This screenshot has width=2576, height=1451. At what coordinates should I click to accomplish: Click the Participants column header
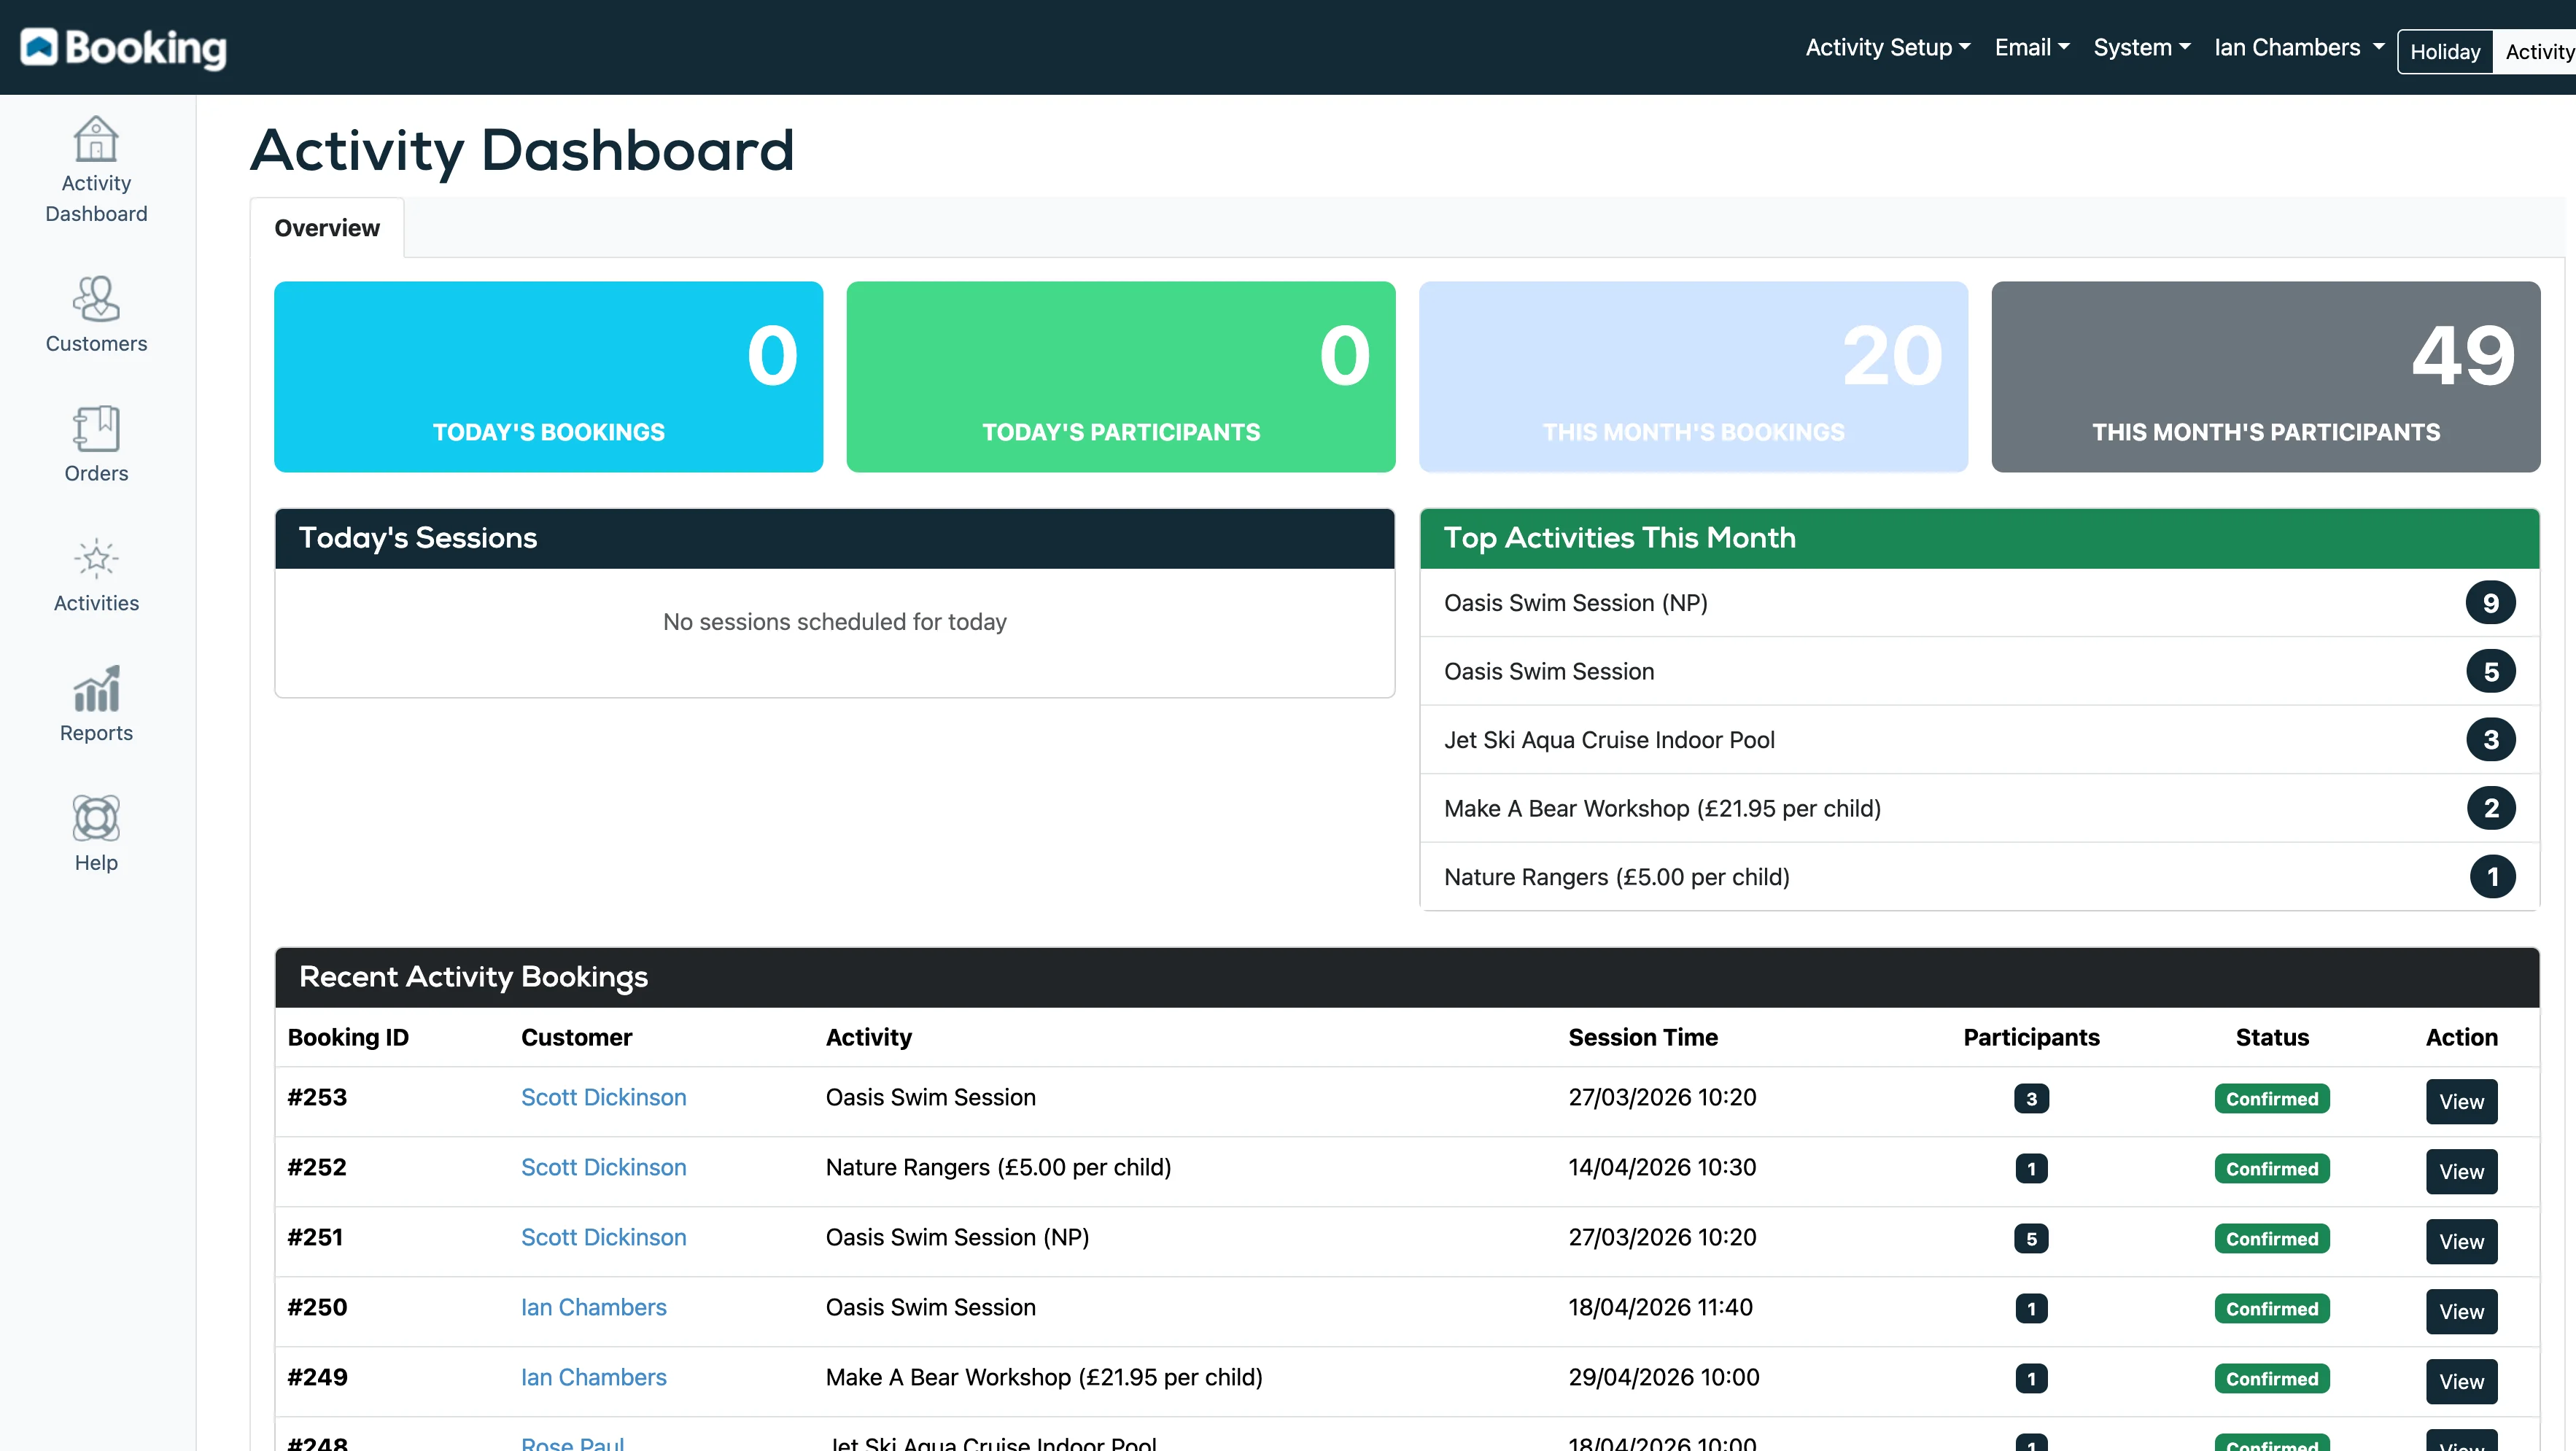point(2031,1037)
